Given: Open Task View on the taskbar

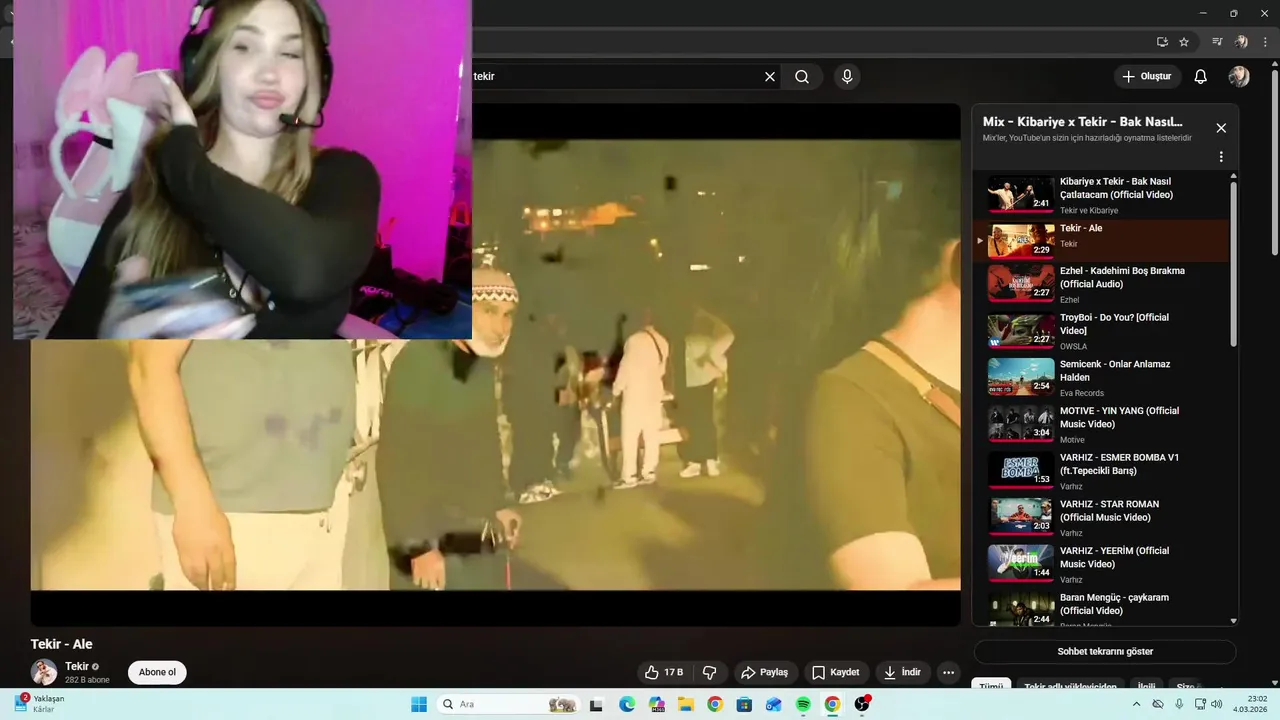Looking at the screenshot, I should coord(596,704).
